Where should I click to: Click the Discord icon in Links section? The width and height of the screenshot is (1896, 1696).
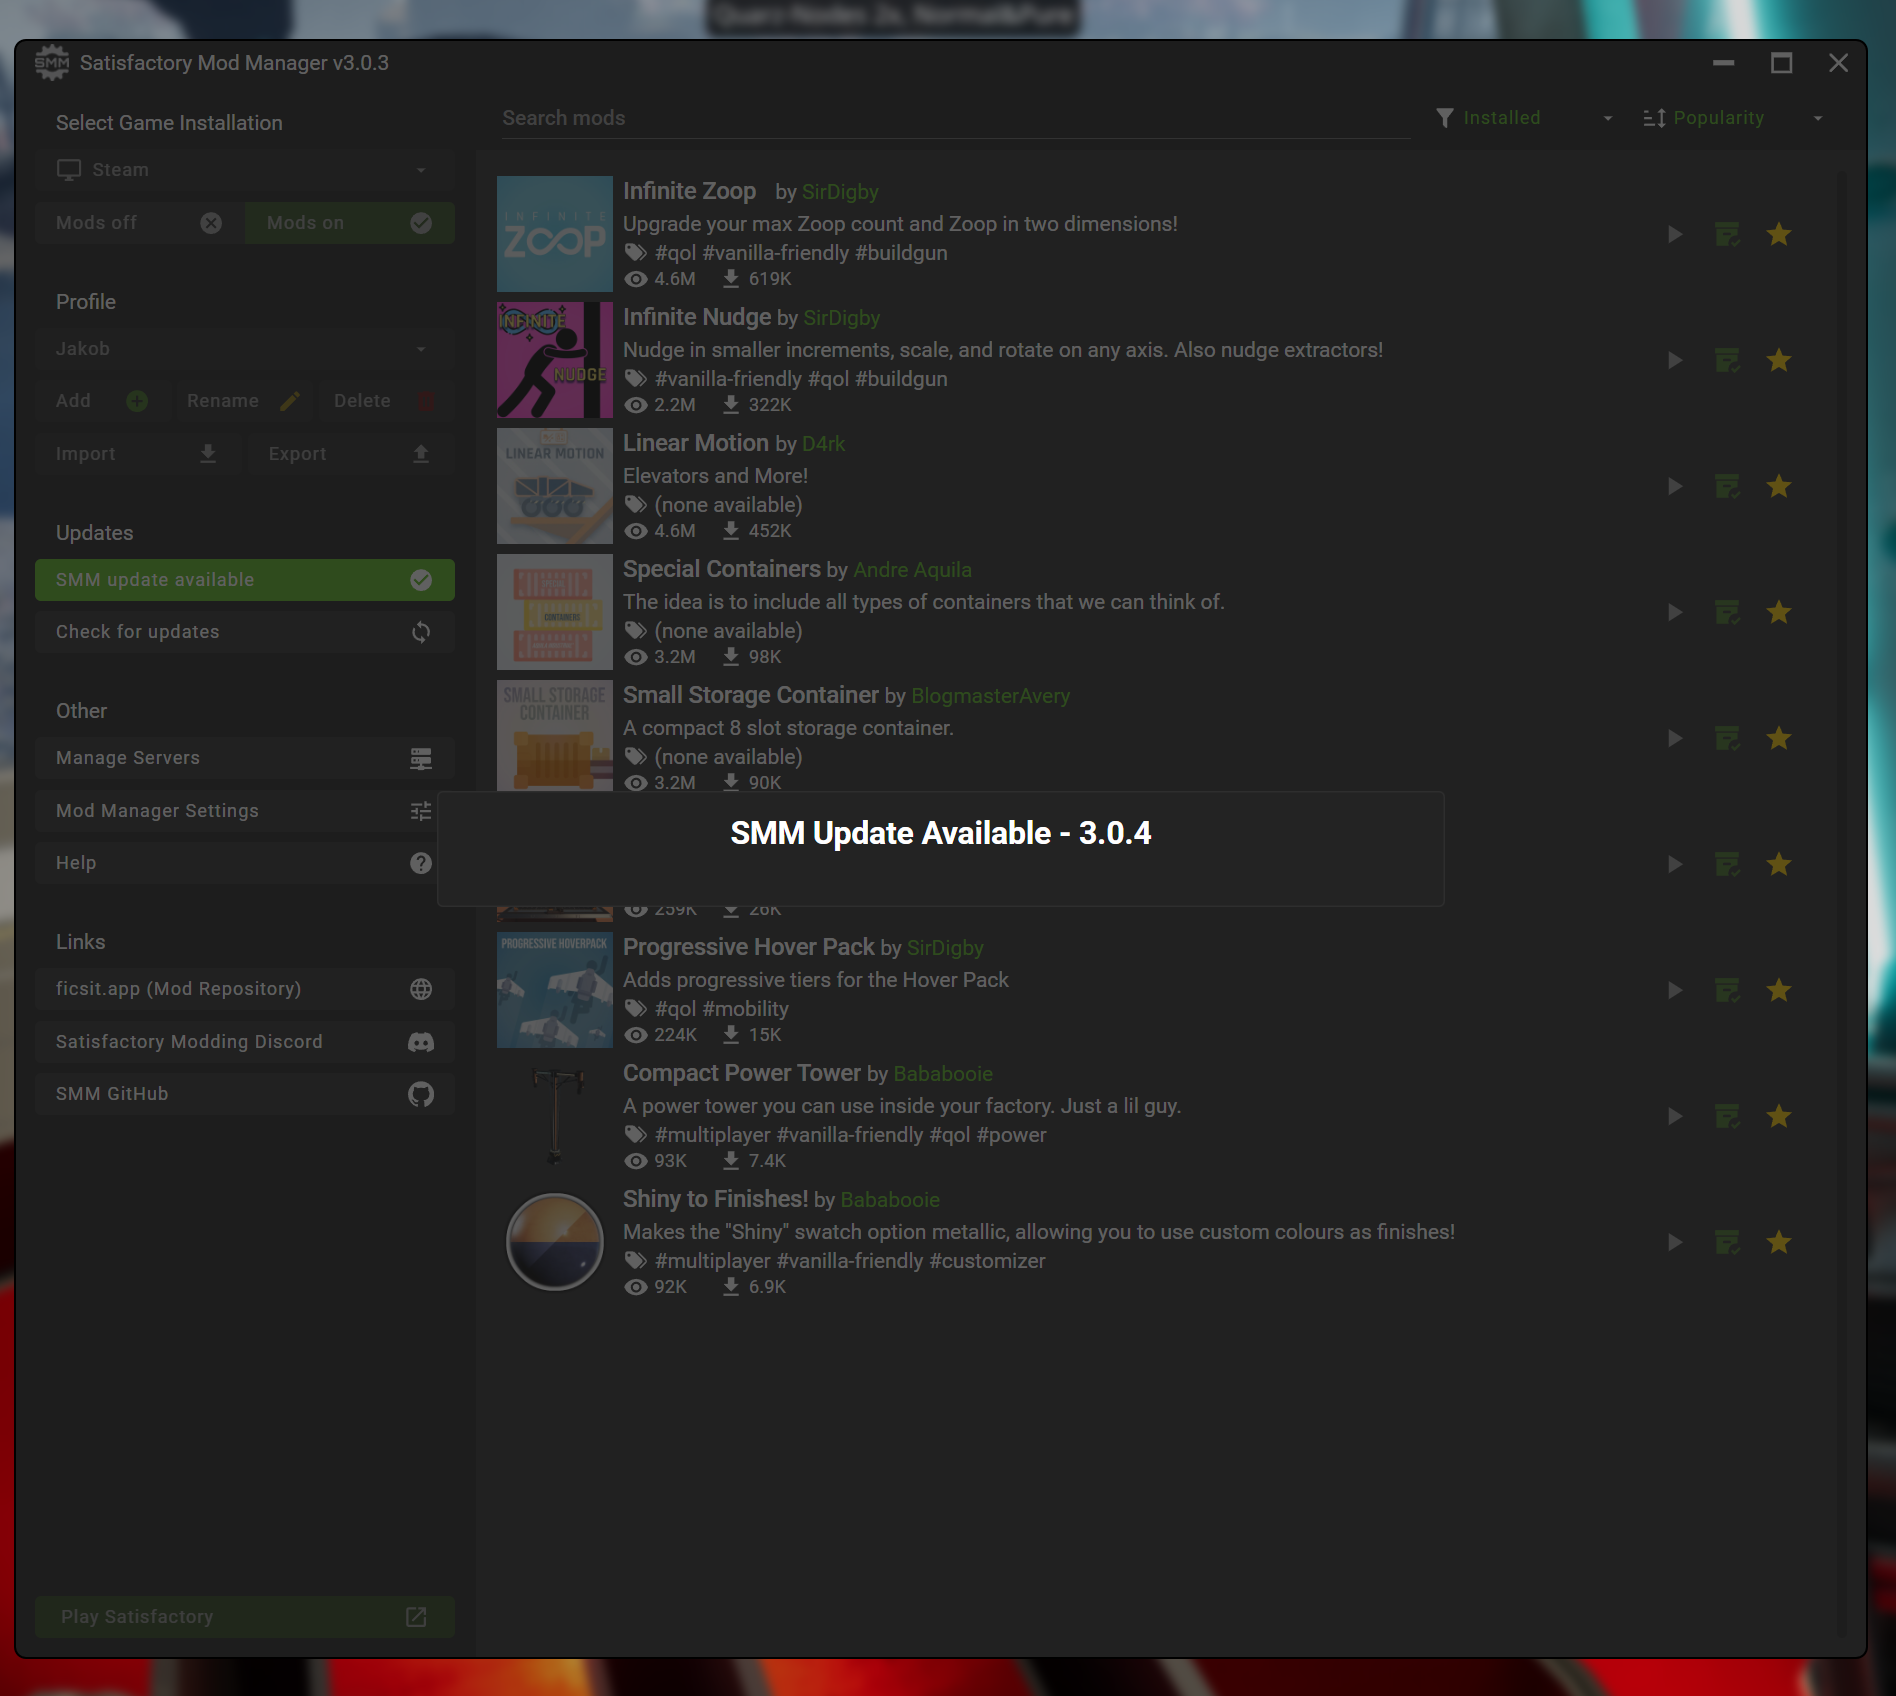[421, 1042]
